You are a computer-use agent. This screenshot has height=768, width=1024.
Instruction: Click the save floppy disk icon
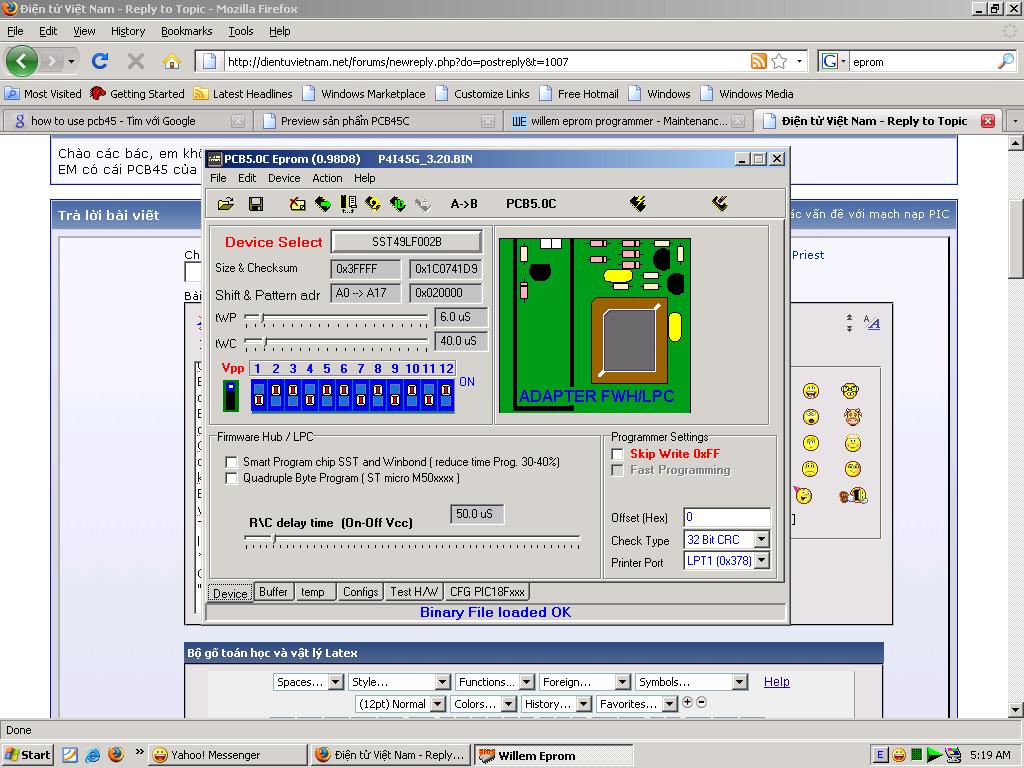coord(256,204)
